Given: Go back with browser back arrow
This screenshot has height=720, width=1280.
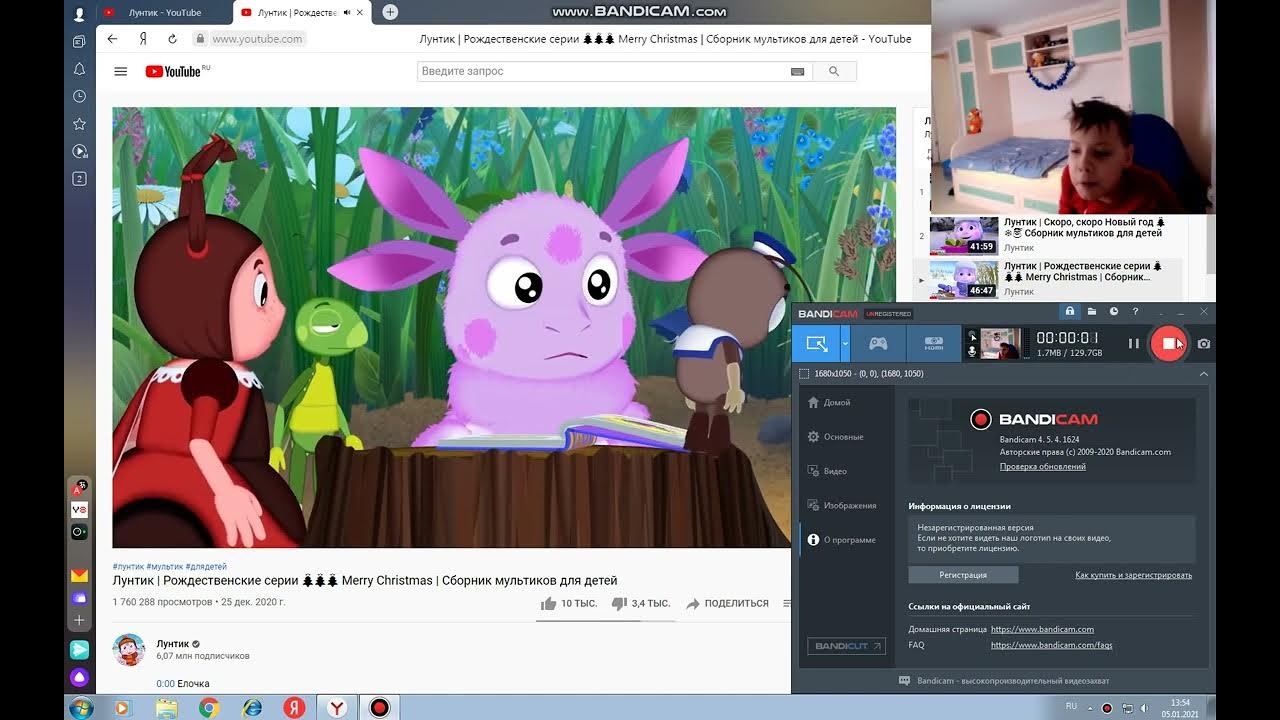Looking at the screenshot, I should pos(112,39).
